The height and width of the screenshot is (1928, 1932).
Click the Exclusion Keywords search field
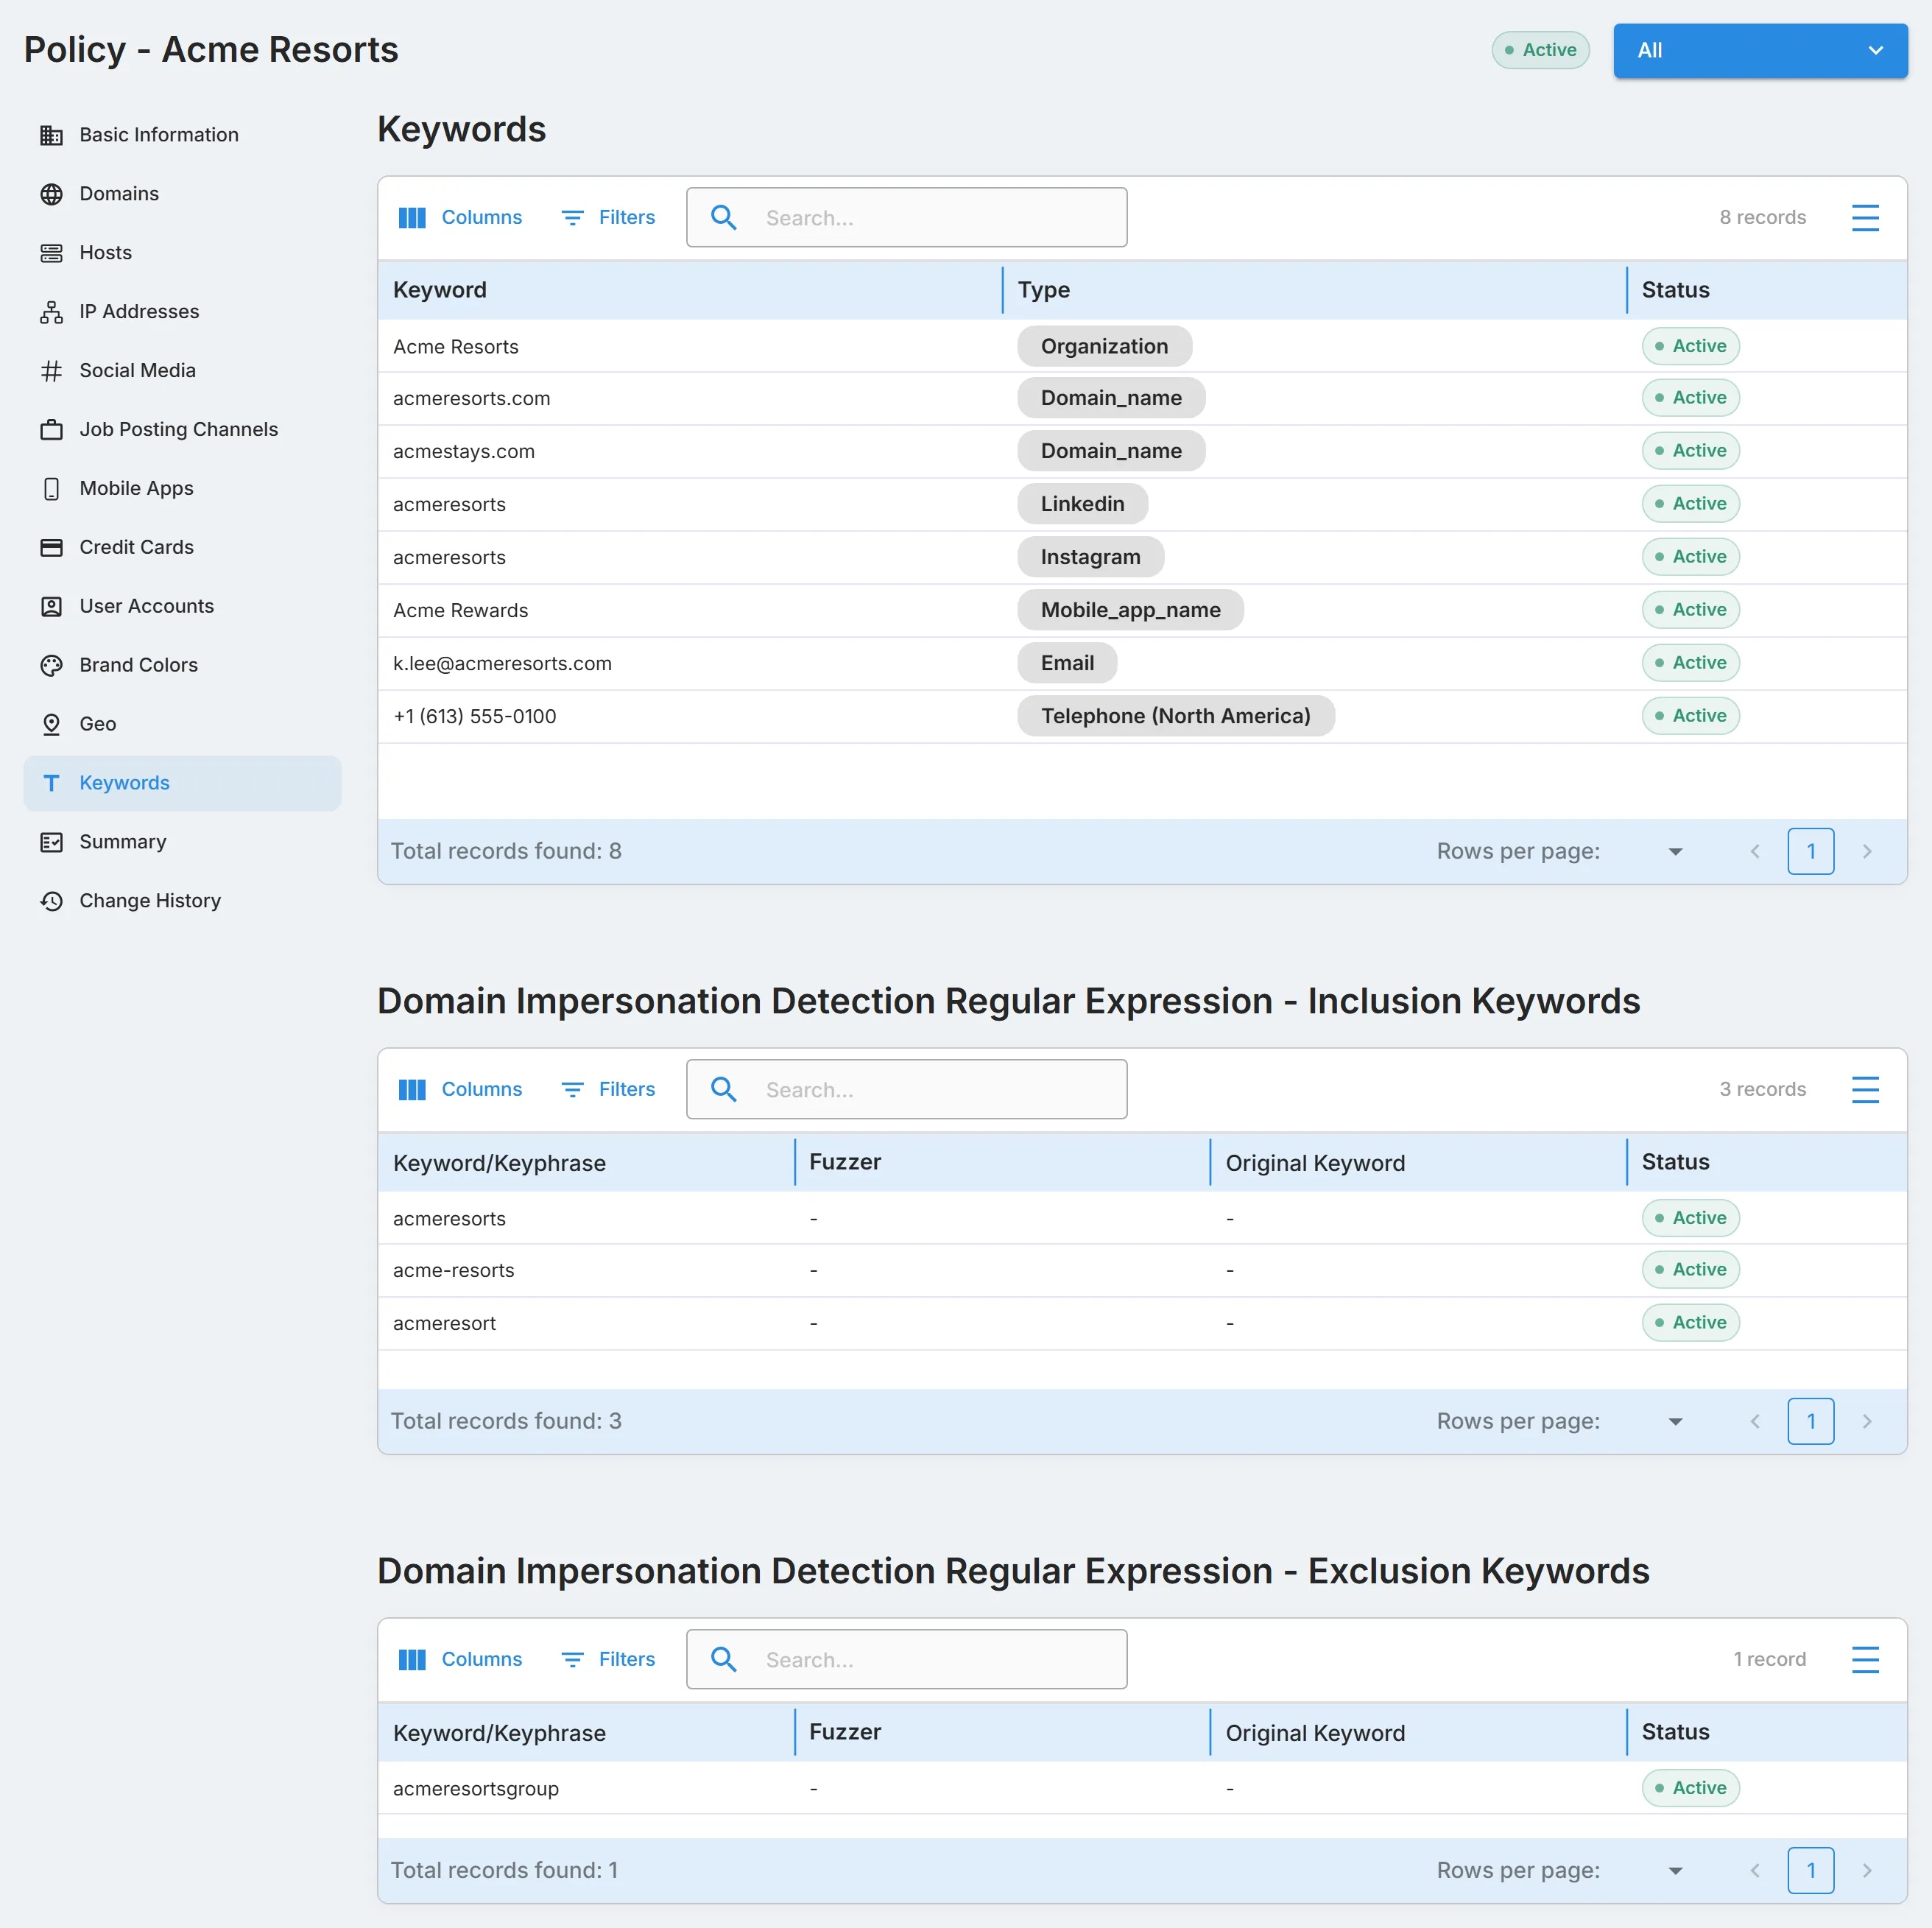pyautogui.click(x=906, y=1659)
